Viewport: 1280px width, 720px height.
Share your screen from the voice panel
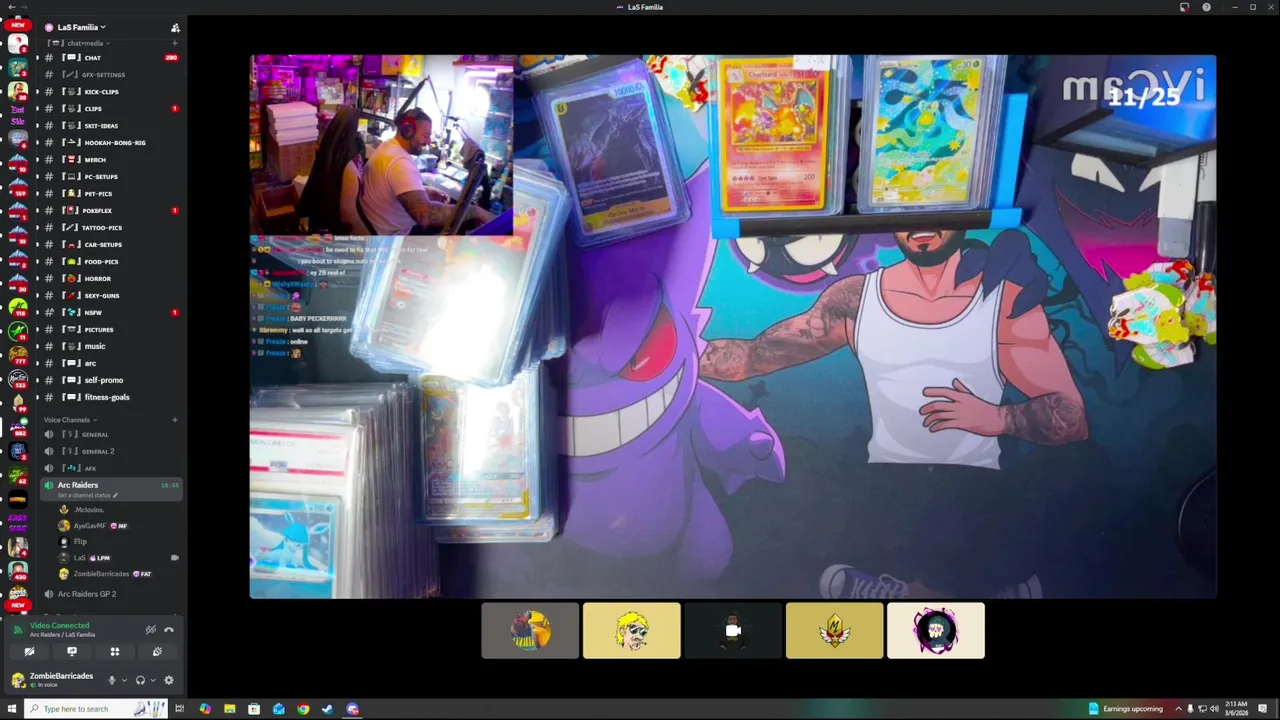coord(72,652)
